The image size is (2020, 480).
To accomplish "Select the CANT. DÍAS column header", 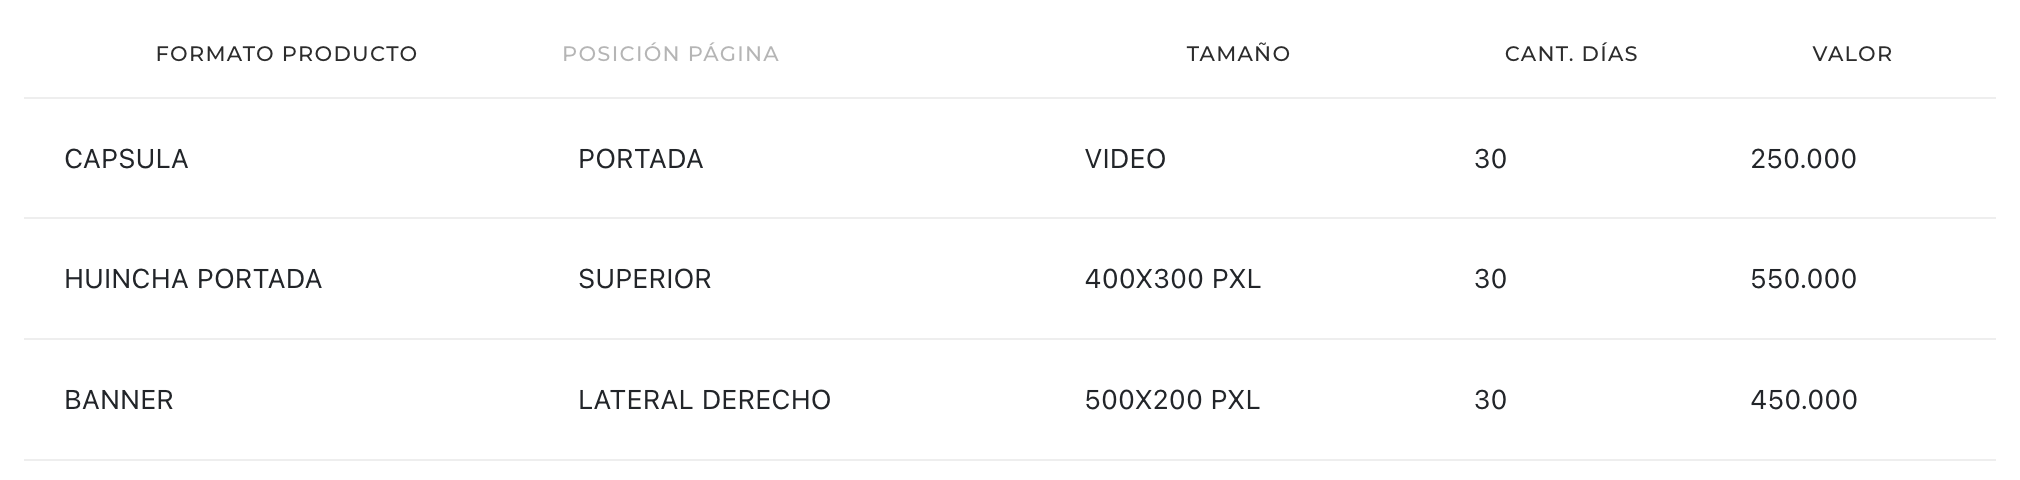I will (1572, 54).
